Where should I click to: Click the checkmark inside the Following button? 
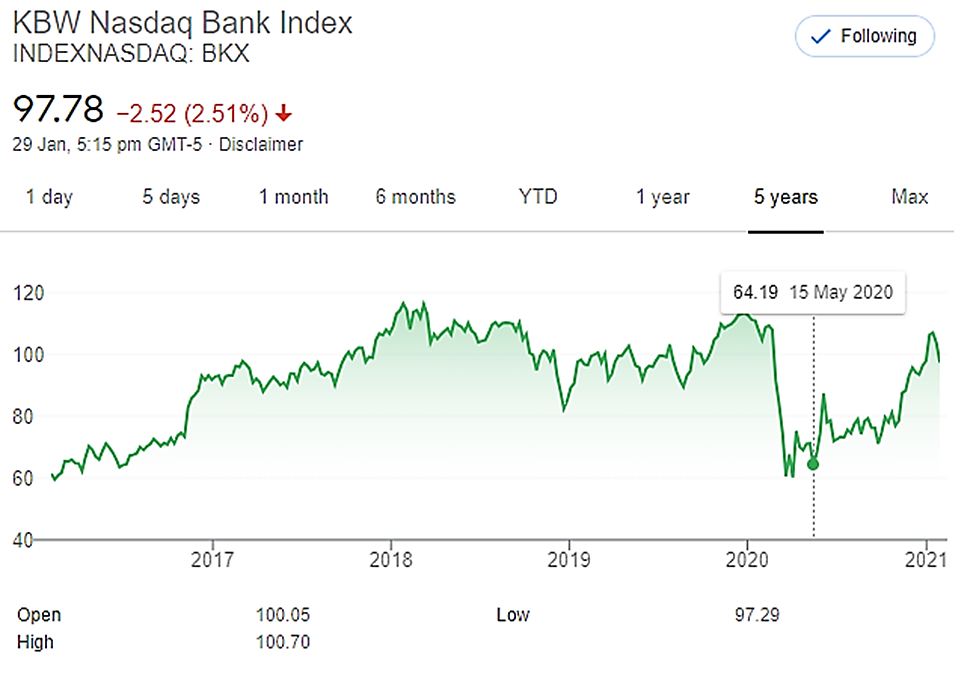(820, 36)
